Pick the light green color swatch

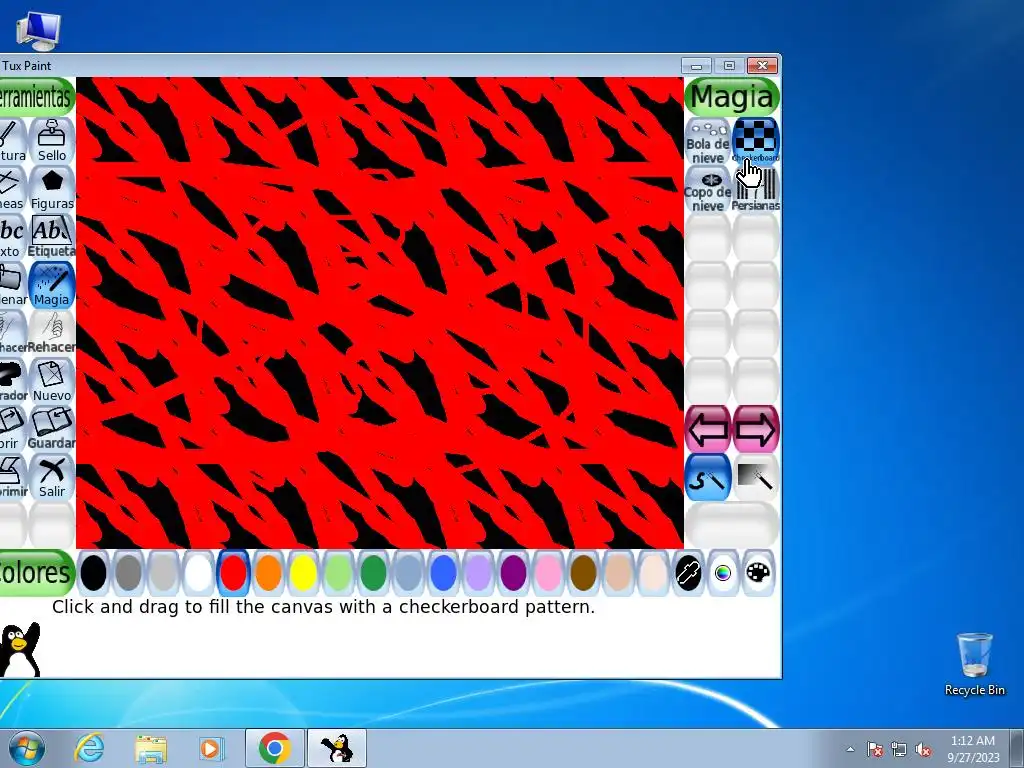pyautogui.click(x=338, y=573)
